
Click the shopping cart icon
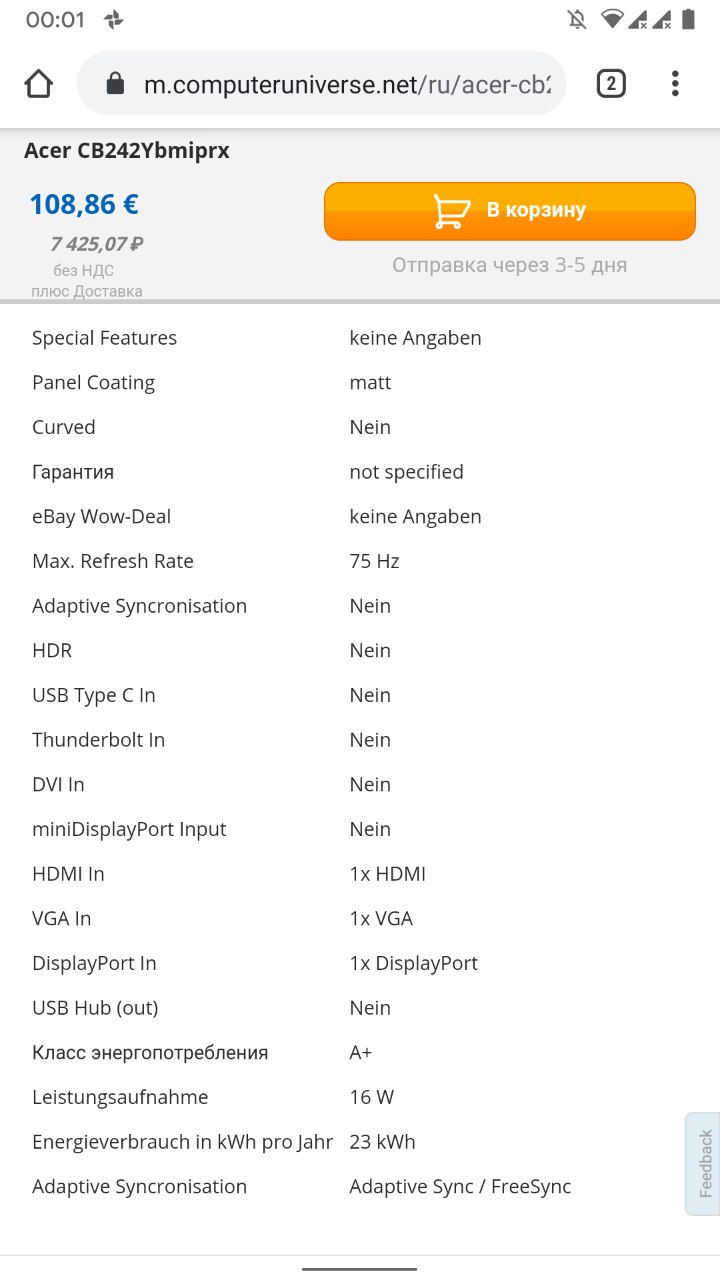452,211
